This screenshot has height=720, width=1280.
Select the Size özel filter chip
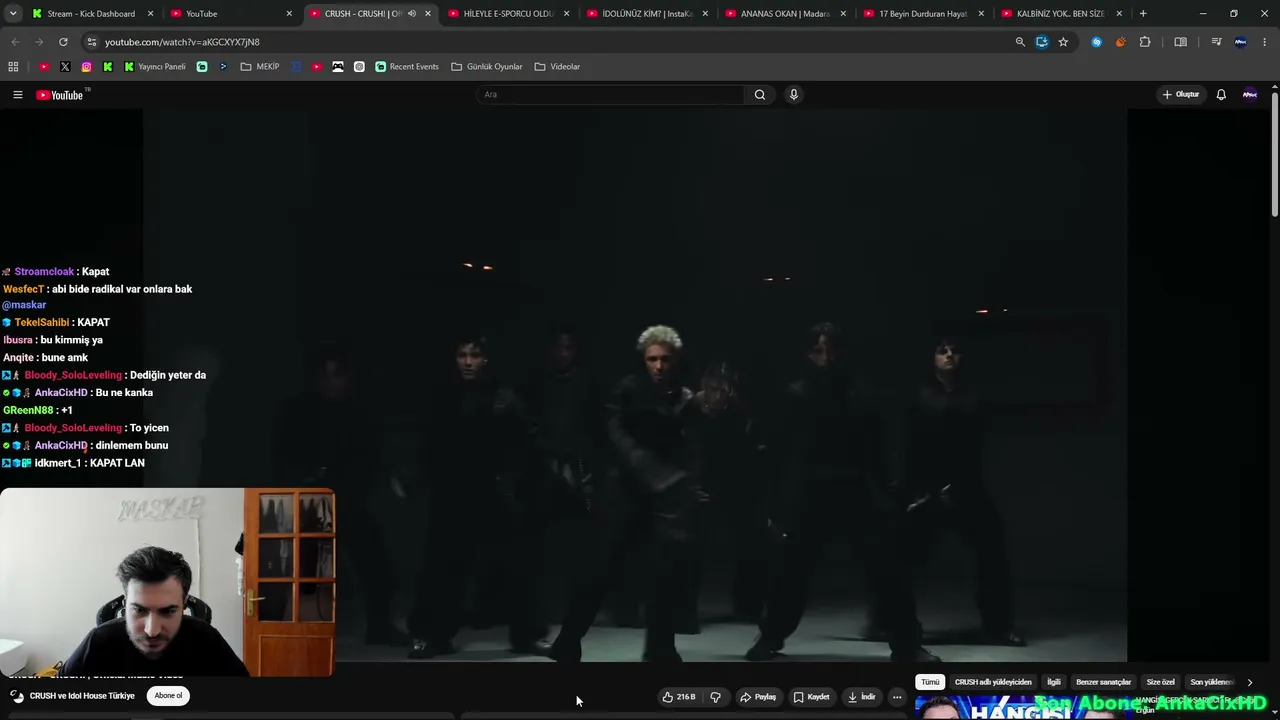pos(1160,682)
